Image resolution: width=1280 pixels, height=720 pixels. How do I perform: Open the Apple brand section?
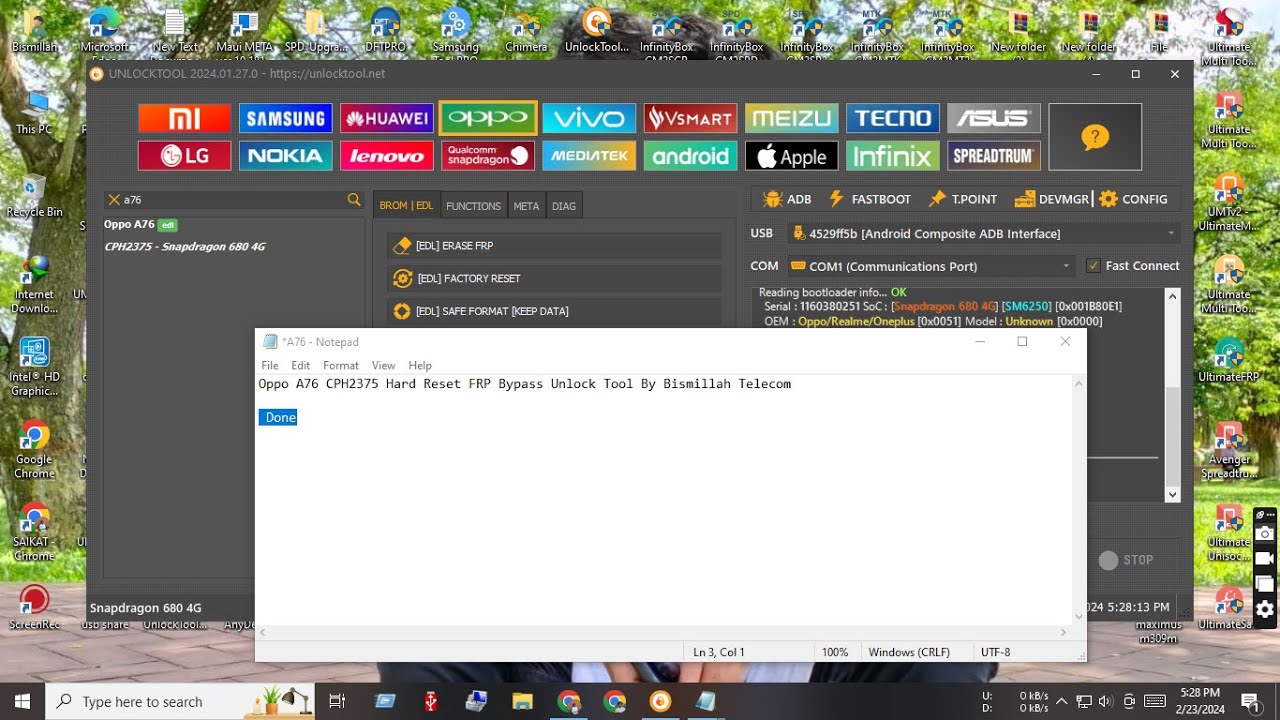coord(791,156)
